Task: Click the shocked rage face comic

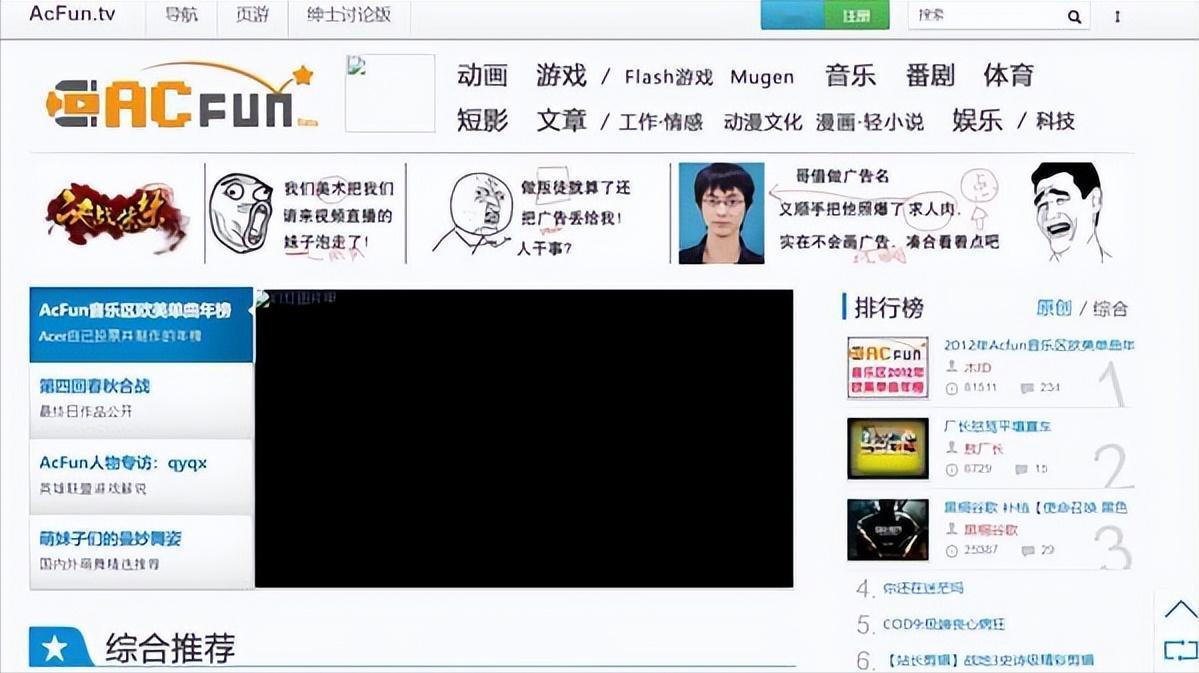Action: tap(241, 213)
